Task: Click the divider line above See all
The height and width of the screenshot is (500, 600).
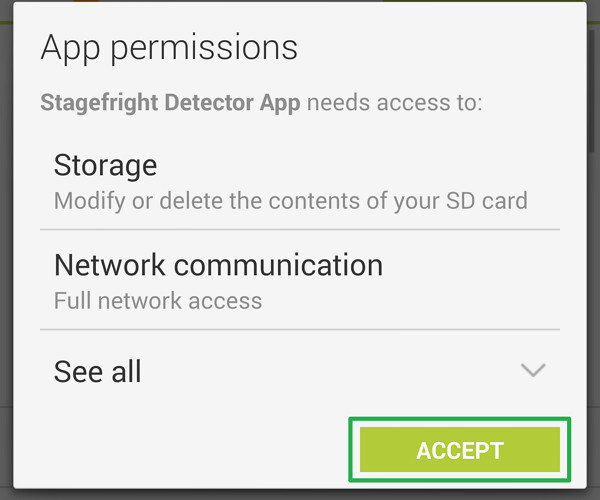Action: pos(300,329)
